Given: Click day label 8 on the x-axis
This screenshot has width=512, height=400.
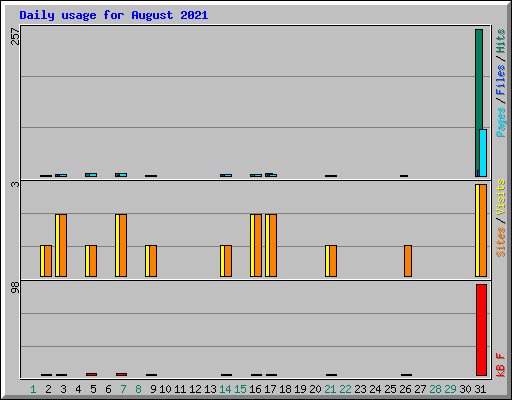Looking at the screenshot, I should click(x=138, y=389).
